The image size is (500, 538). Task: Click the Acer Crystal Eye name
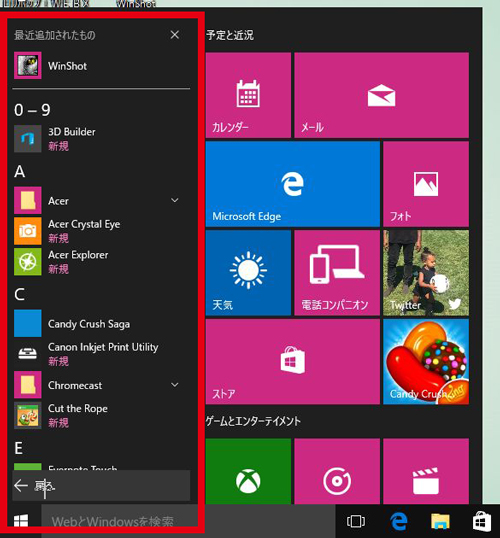[x=84, y=224]
